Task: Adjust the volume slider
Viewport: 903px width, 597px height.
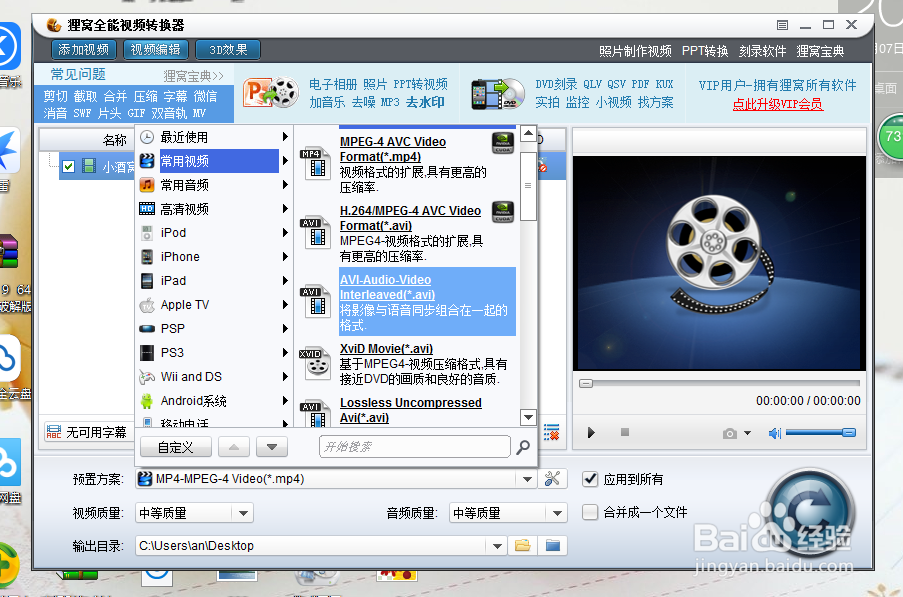Action: click(x=821, y=432)
